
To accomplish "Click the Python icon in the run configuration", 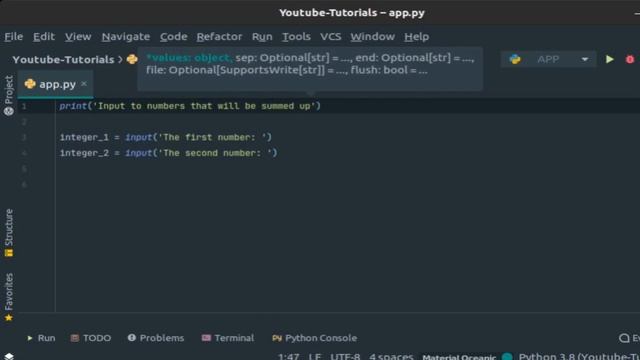I will (515, 59).
